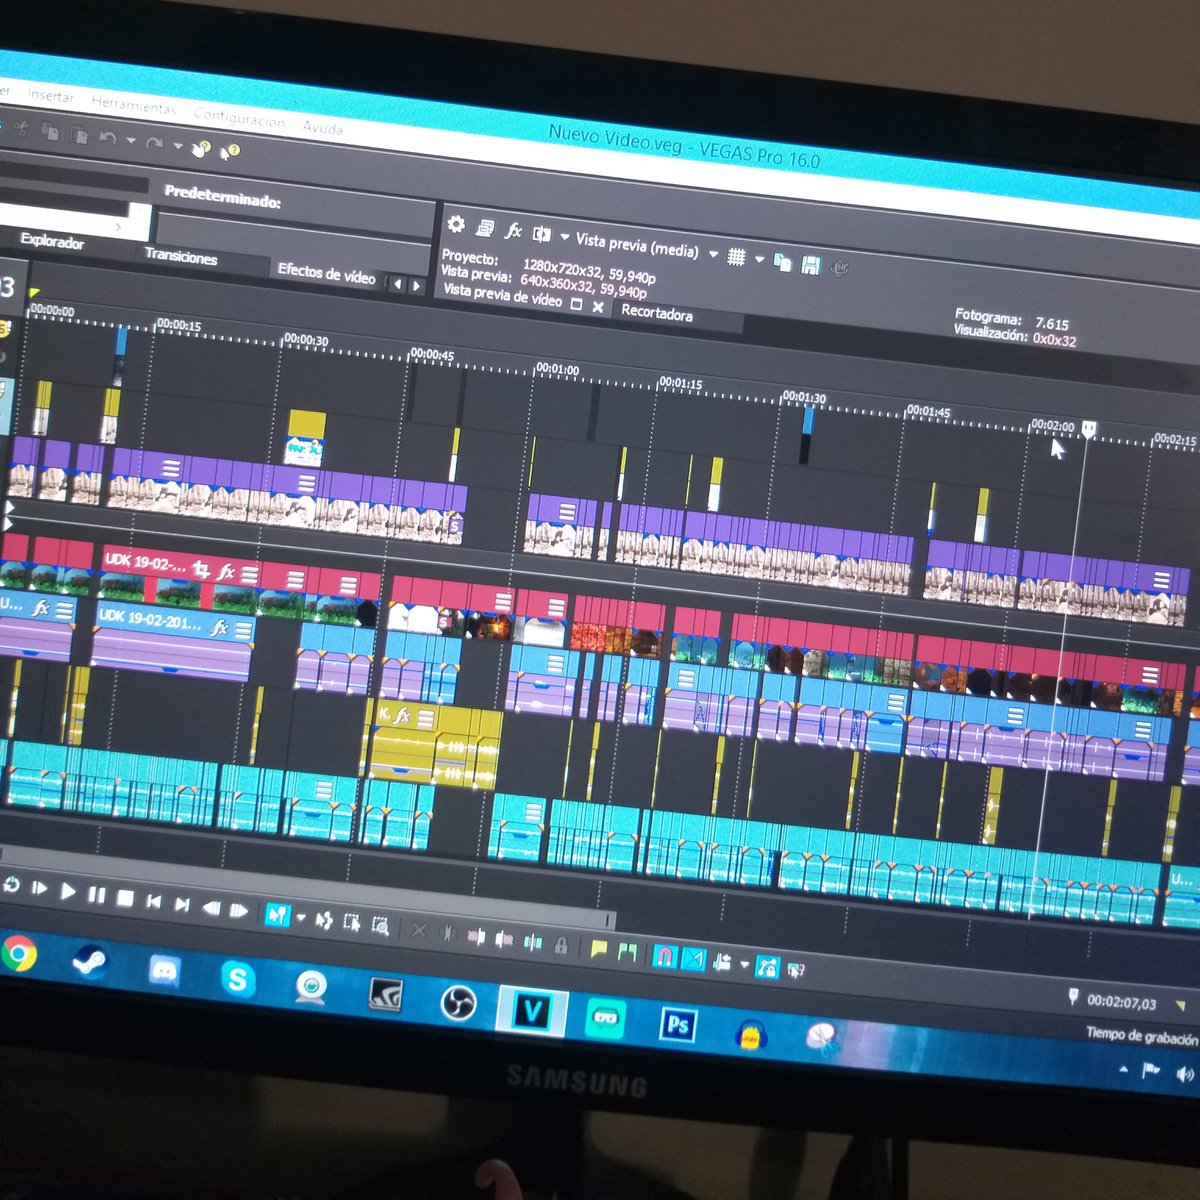This screenshot has width=1200, height=1200.
Task: Toggle ignore event grouping
Action: tap(795, 968)
